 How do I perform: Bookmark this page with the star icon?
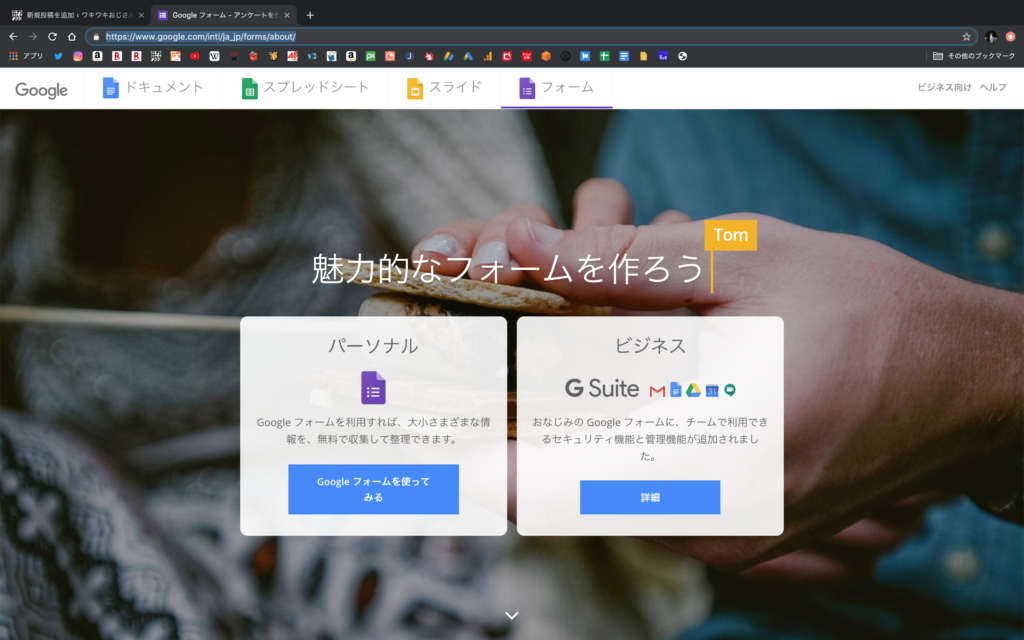click(966, 36)
